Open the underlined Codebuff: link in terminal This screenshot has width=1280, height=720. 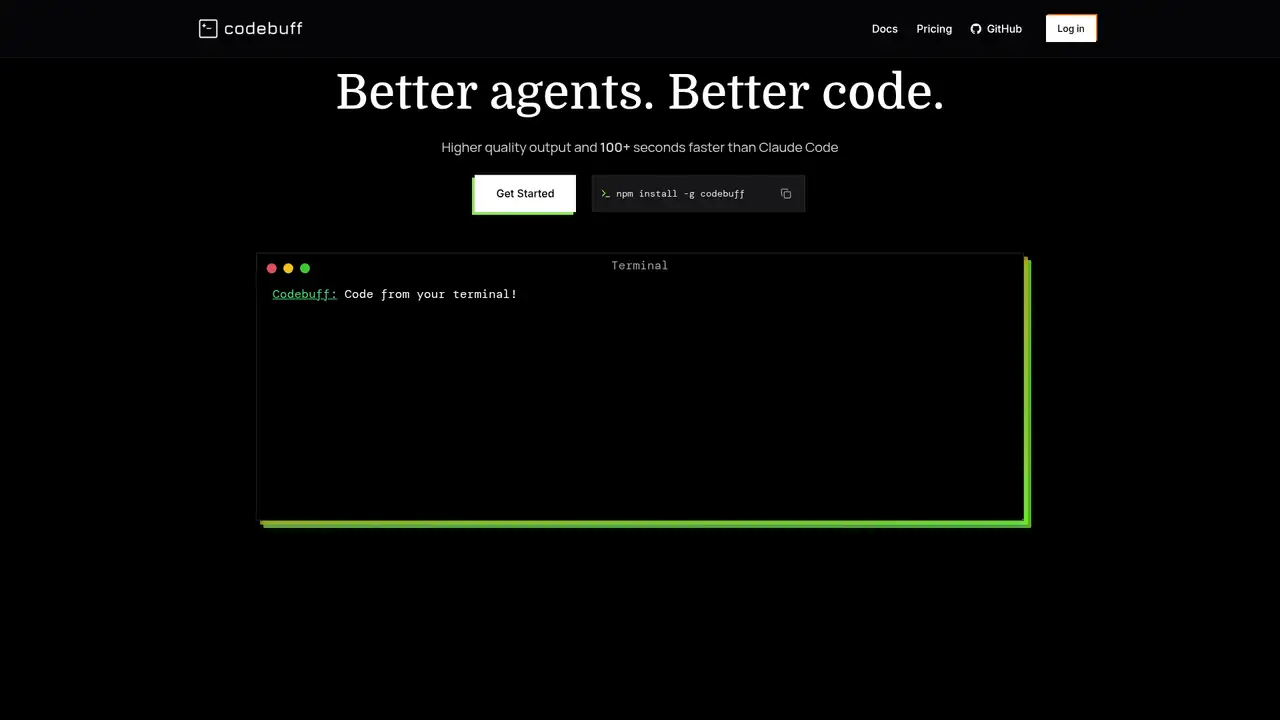click(305, 294)
